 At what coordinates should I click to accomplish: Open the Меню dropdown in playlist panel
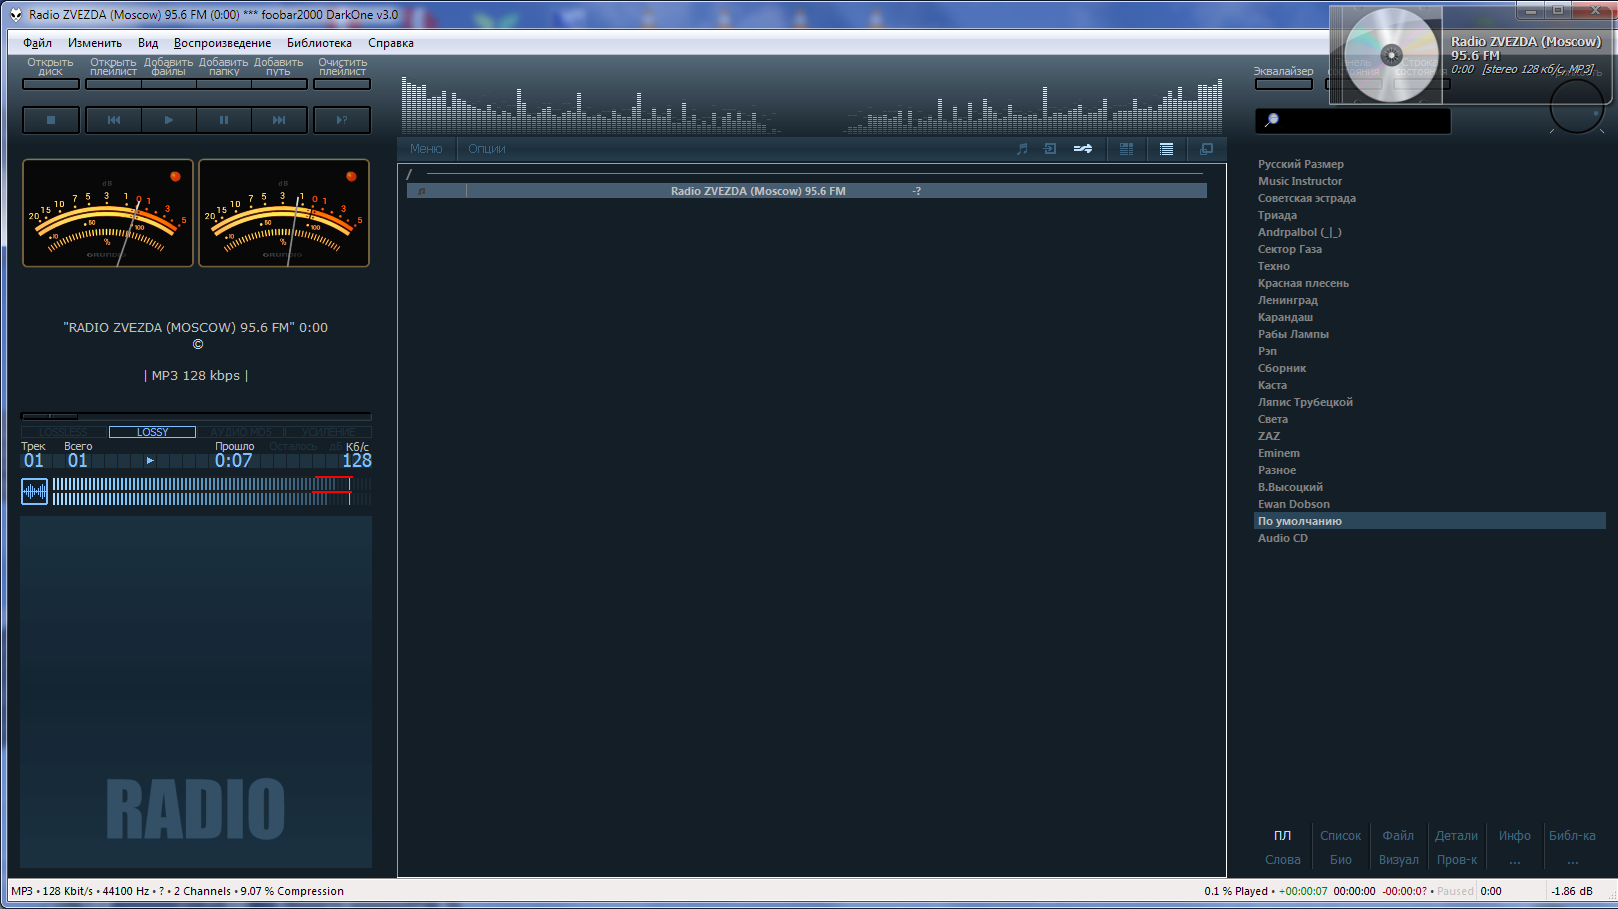pyautogui.click(x=426, y=149)
